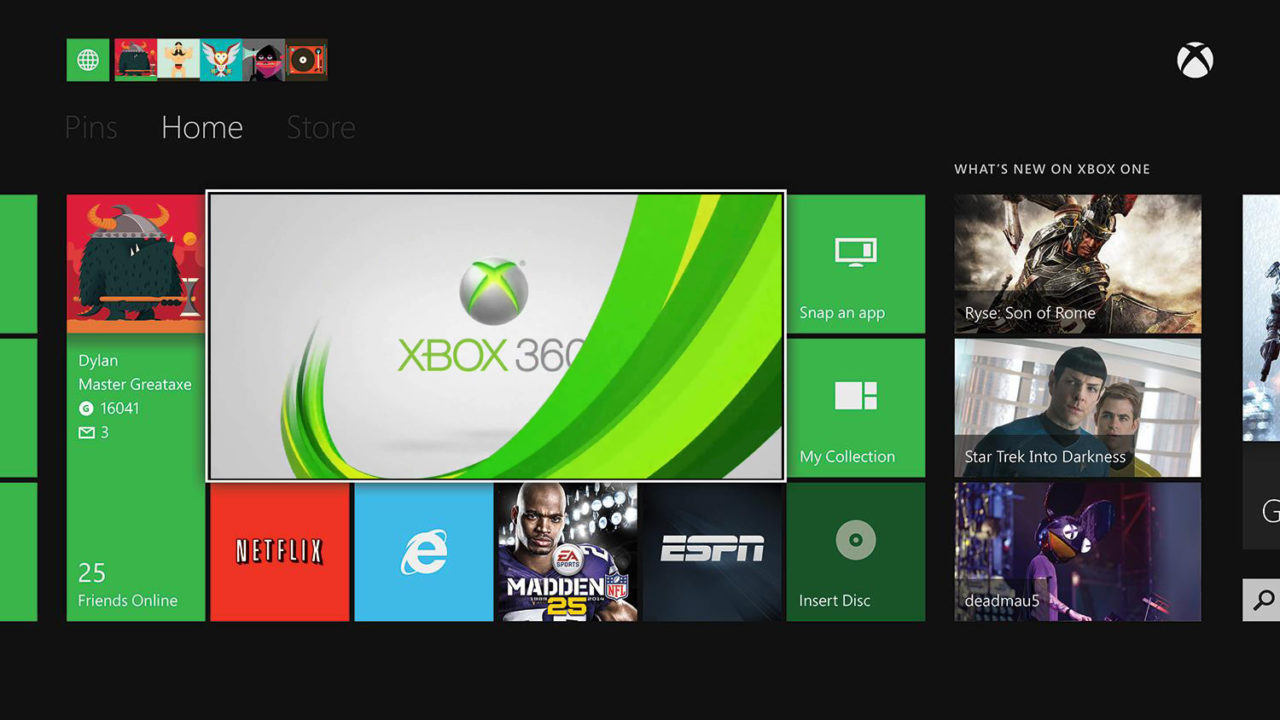Open Ryse: Son of Rome
Viewport: 1280px width, 720px height.
[1077, 263]
